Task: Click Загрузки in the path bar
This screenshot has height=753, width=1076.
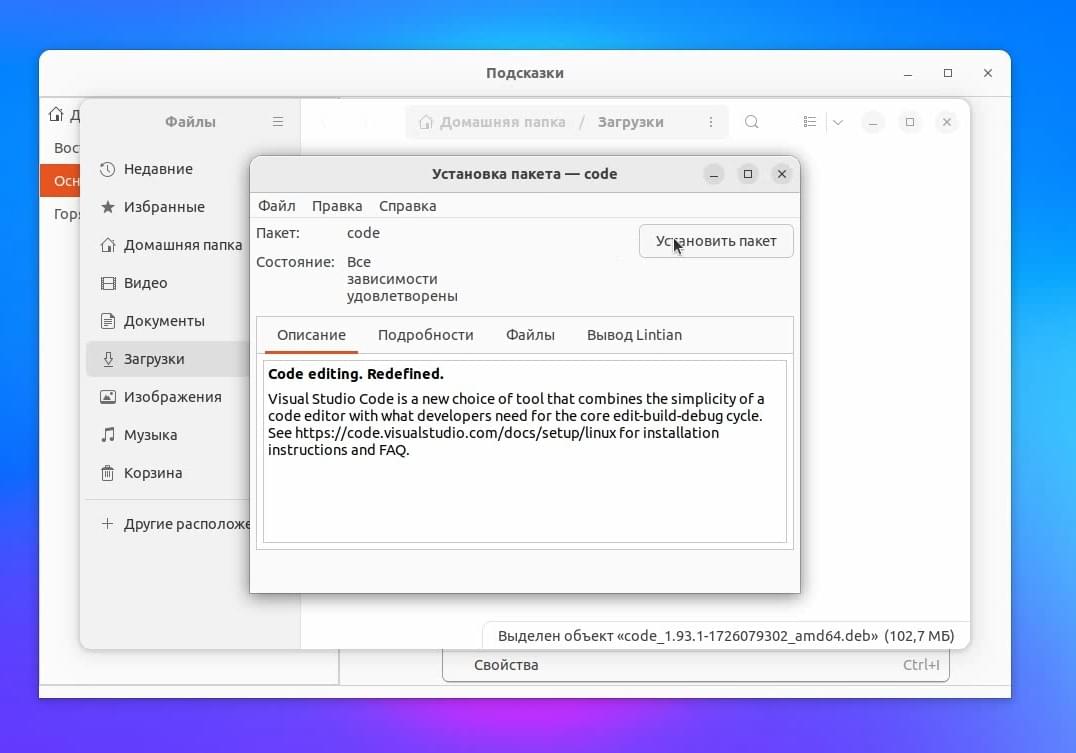Action: click(x=631, y=122)
